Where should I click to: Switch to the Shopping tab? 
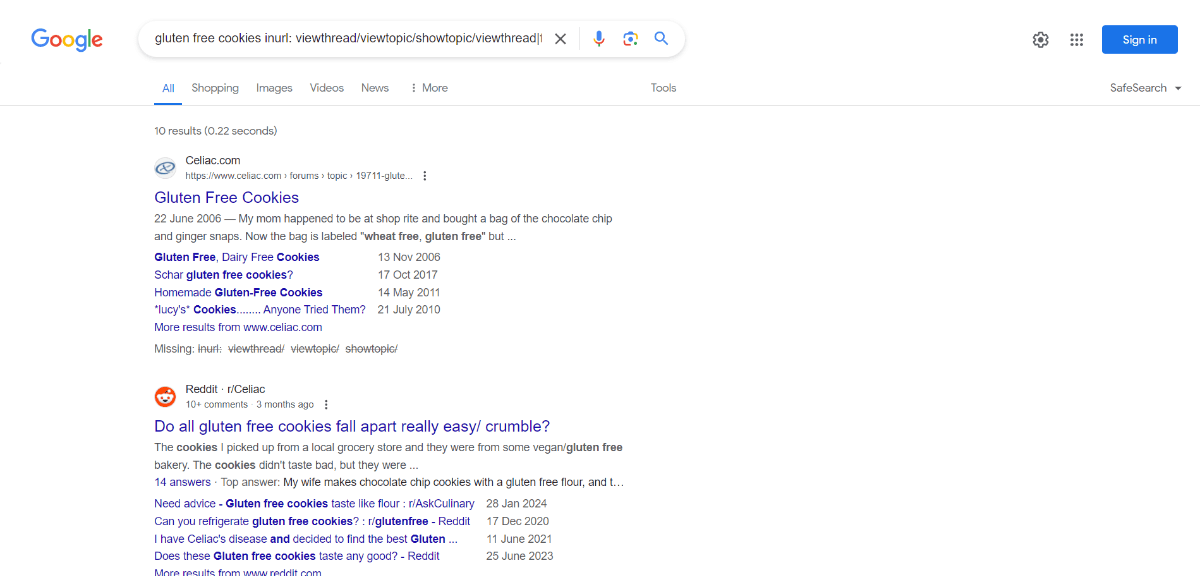pyautogui.click(x=215, y=88)
